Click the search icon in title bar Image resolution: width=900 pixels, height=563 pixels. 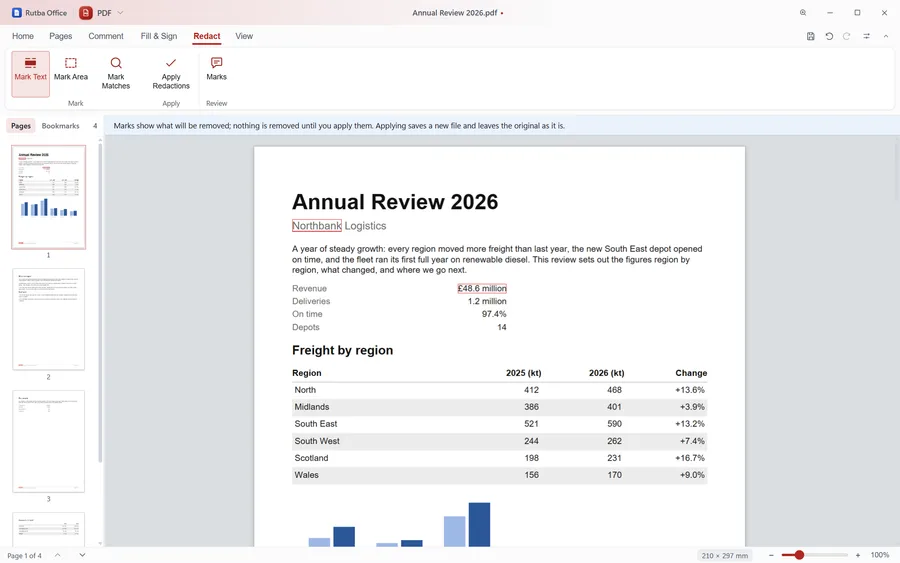(803, 13)
